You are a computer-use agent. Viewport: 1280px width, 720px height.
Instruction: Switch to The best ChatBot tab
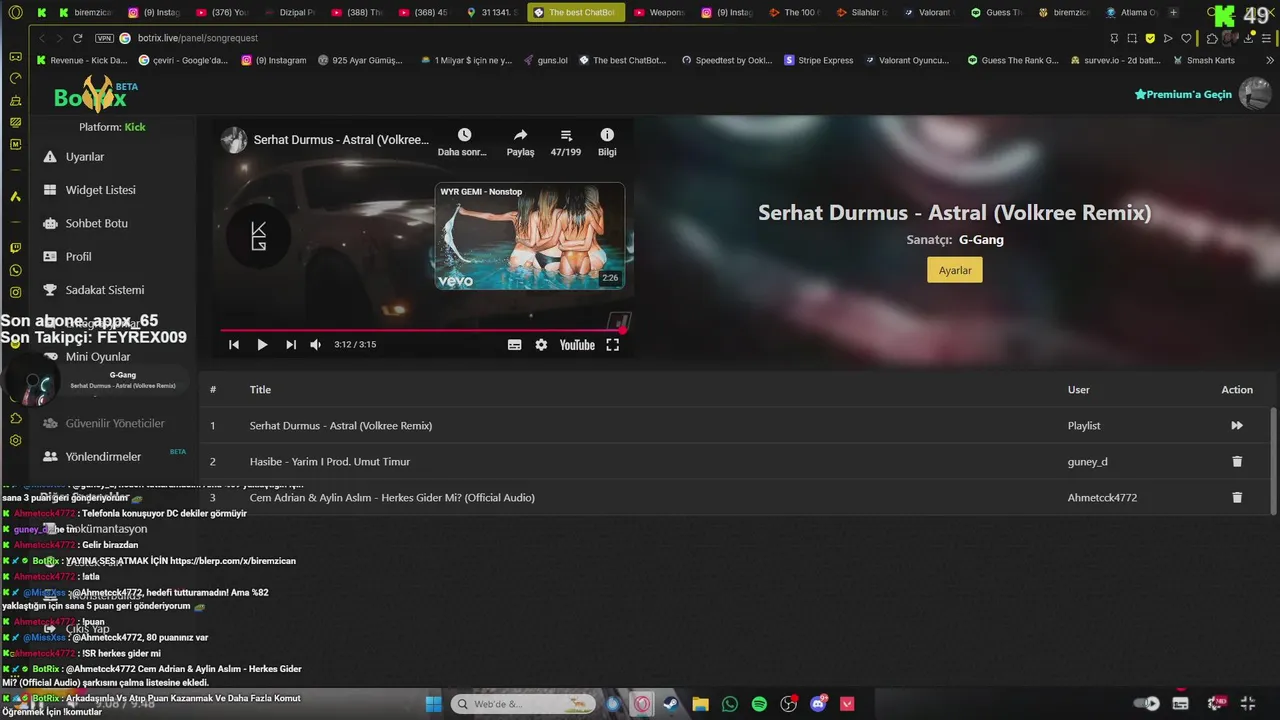(x=576, y=12)
